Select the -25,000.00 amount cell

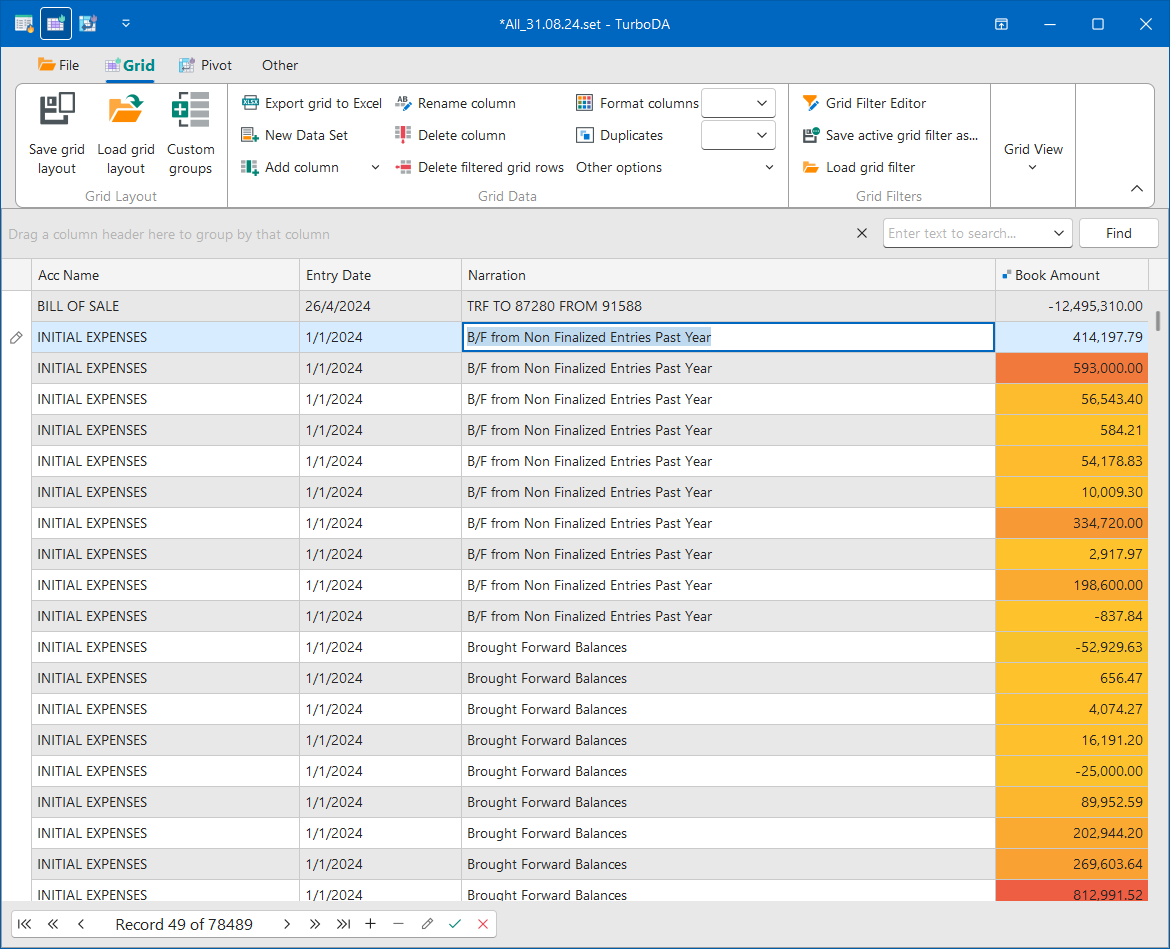pos(1072,771)
